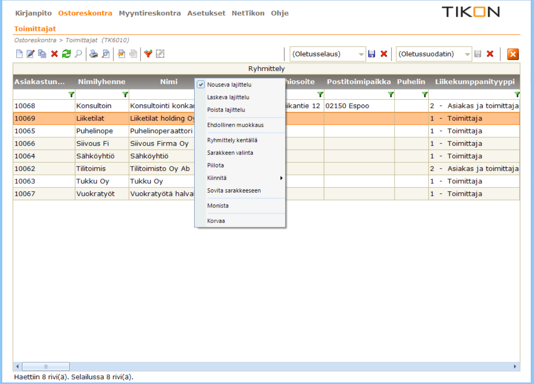Screen dimensions: 534x384
Task: Click the print preview icon
Action: click(106, 54)
